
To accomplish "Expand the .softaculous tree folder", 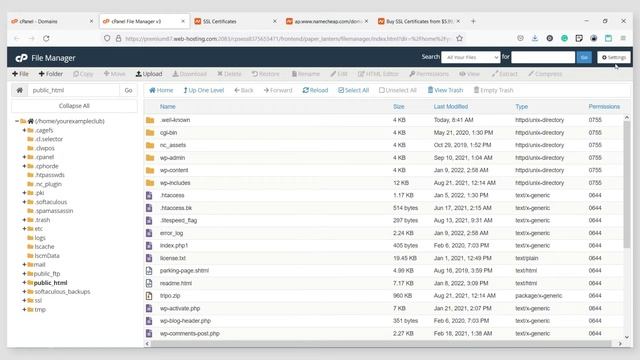I will pos(24,202).
